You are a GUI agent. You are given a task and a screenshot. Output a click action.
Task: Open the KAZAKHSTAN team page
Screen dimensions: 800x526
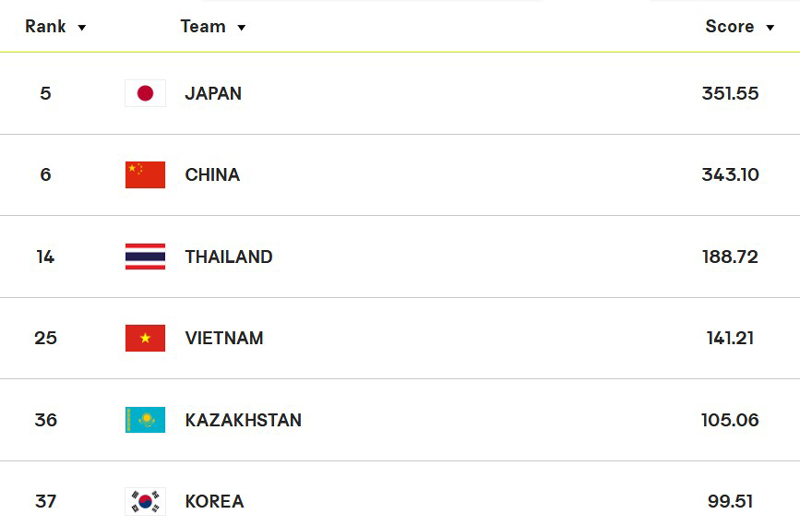coord(243,420)
